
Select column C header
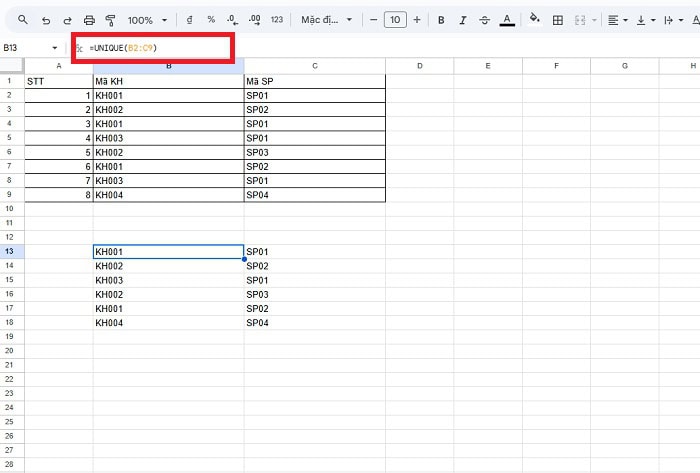[x=315, y=66]
